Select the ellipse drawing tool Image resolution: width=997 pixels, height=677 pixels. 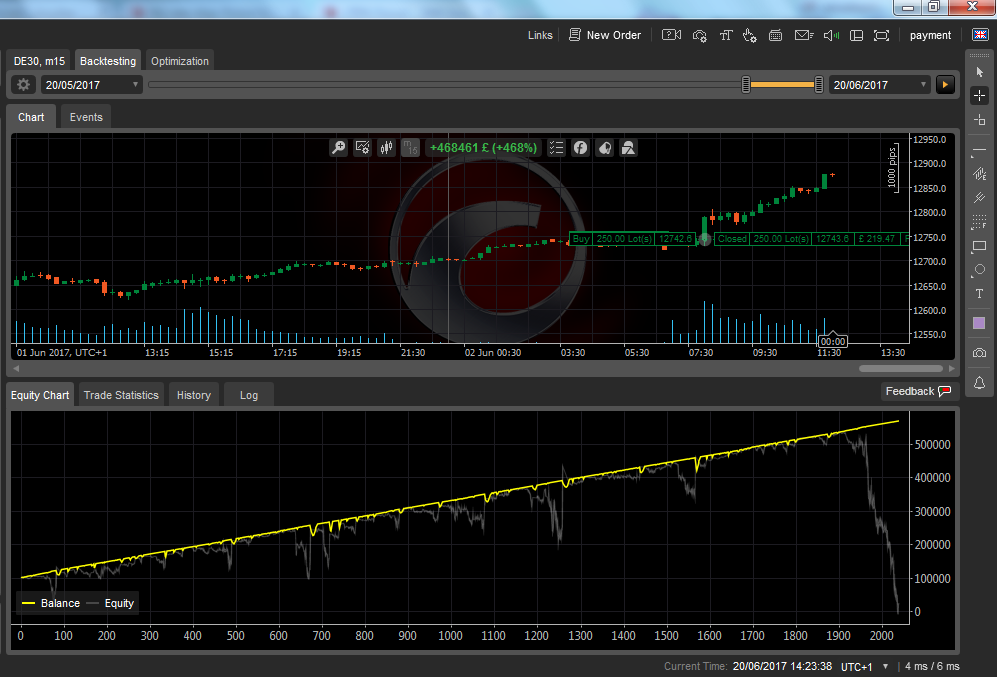point(979,270)
